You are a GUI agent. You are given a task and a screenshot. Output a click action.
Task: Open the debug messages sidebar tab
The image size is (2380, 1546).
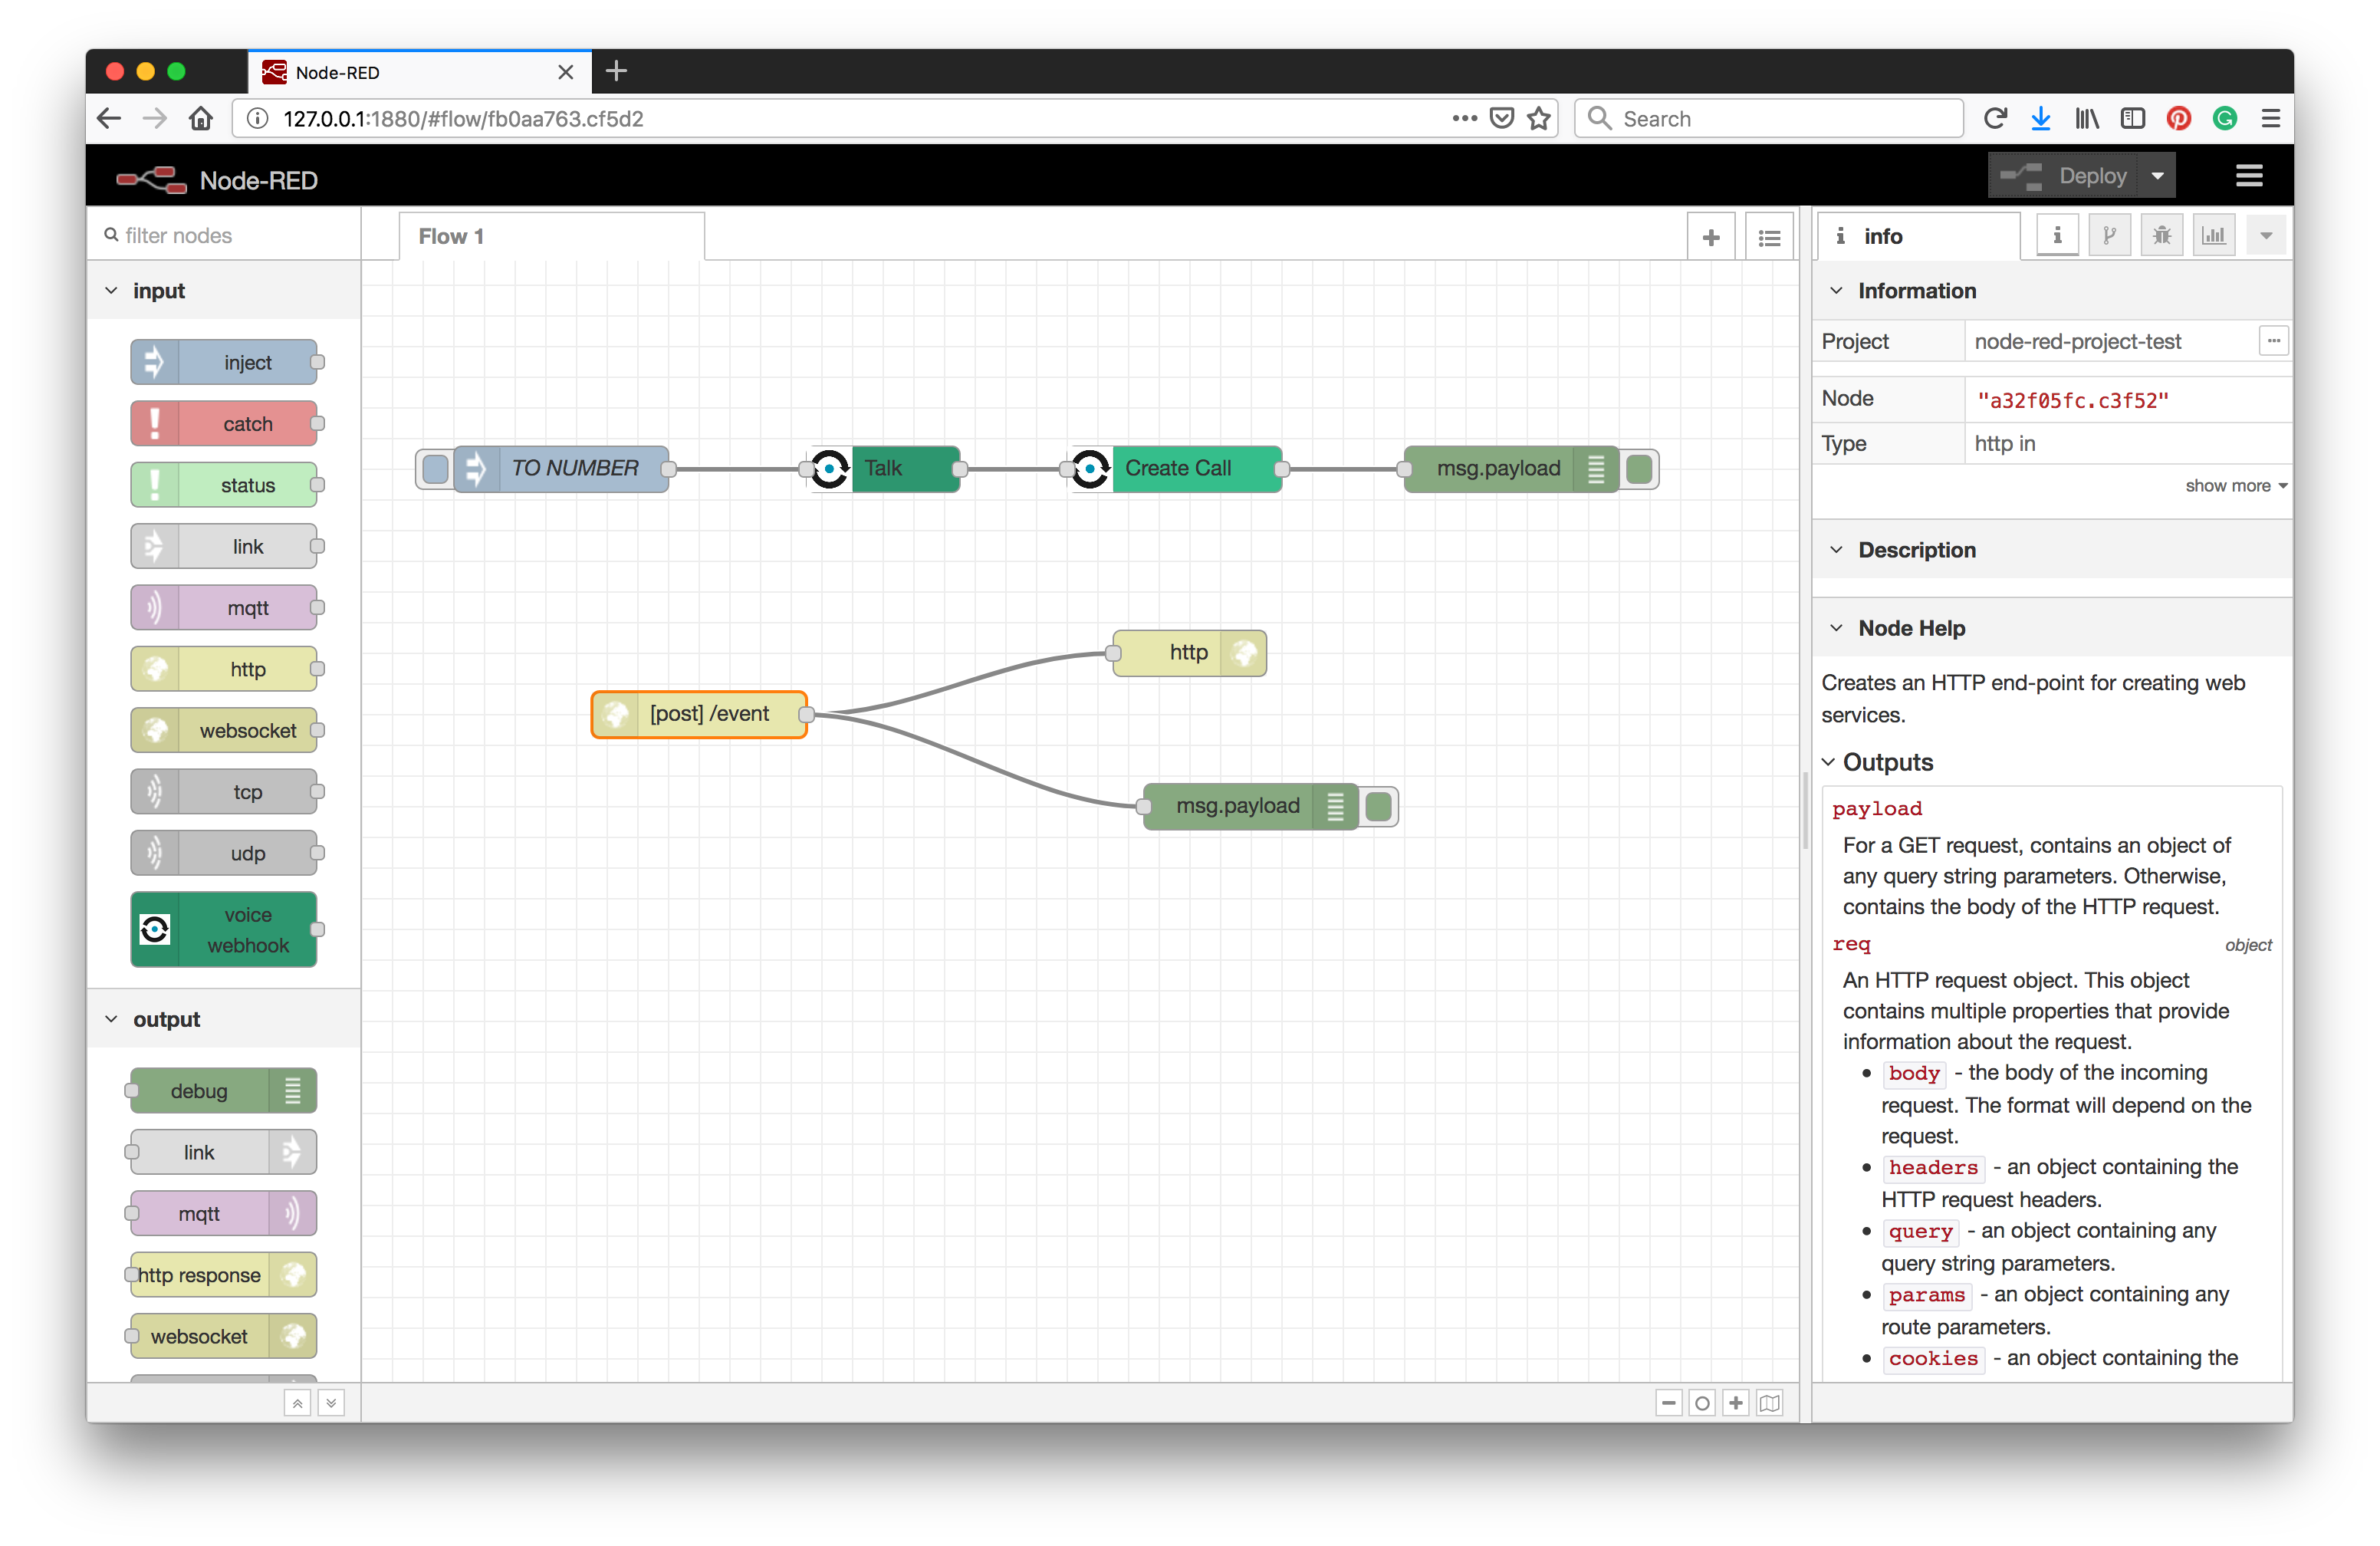pos(2162,236)
